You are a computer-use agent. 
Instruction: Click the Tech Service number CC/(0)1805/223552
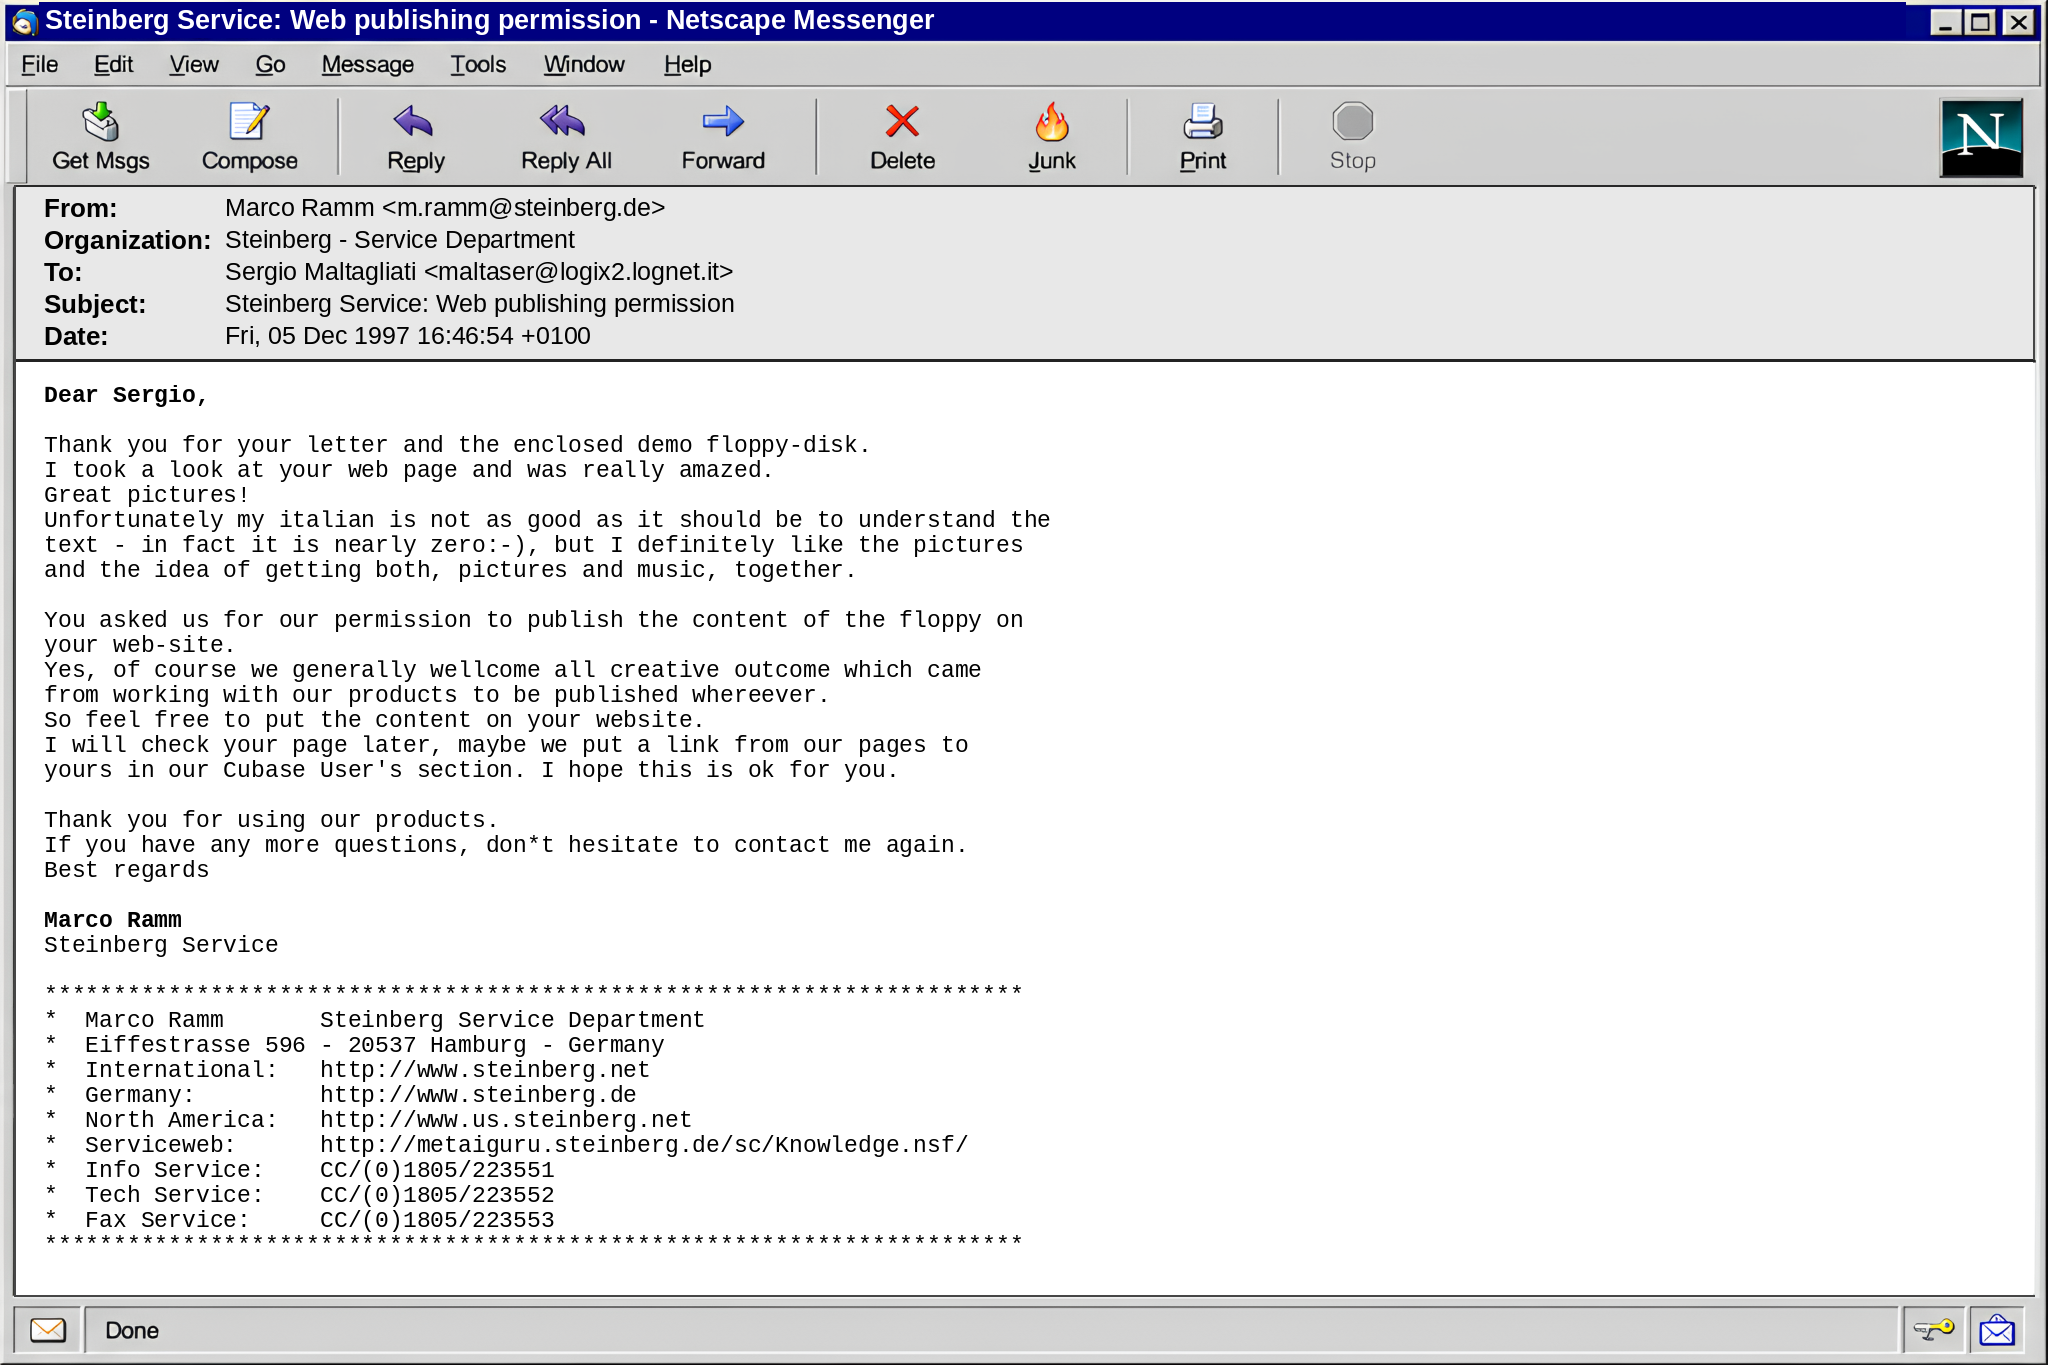click(x=437, y=1195)
